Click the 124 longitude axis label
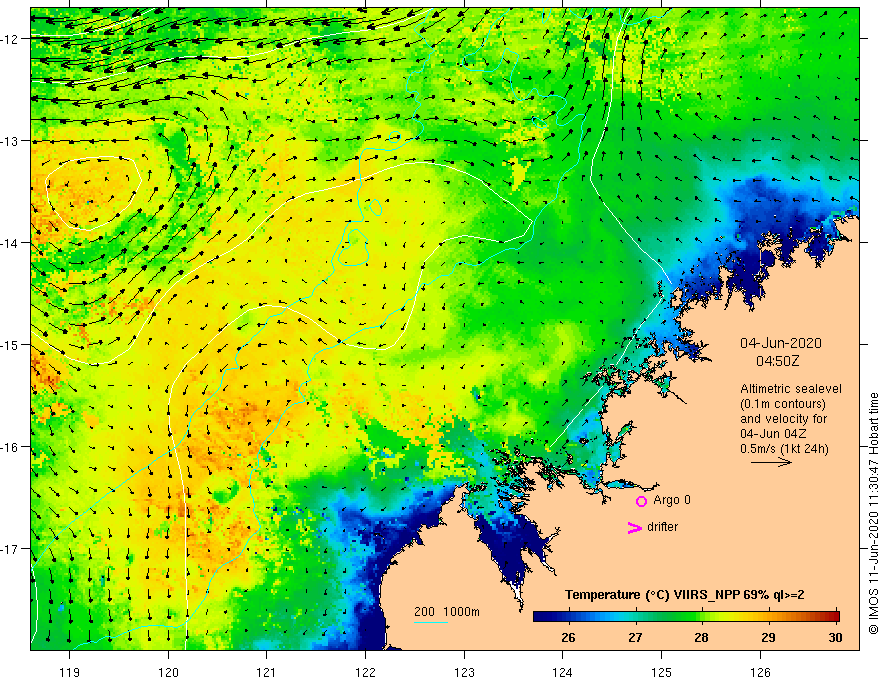This screenshot has height=680, width=880. click(563, 672)
